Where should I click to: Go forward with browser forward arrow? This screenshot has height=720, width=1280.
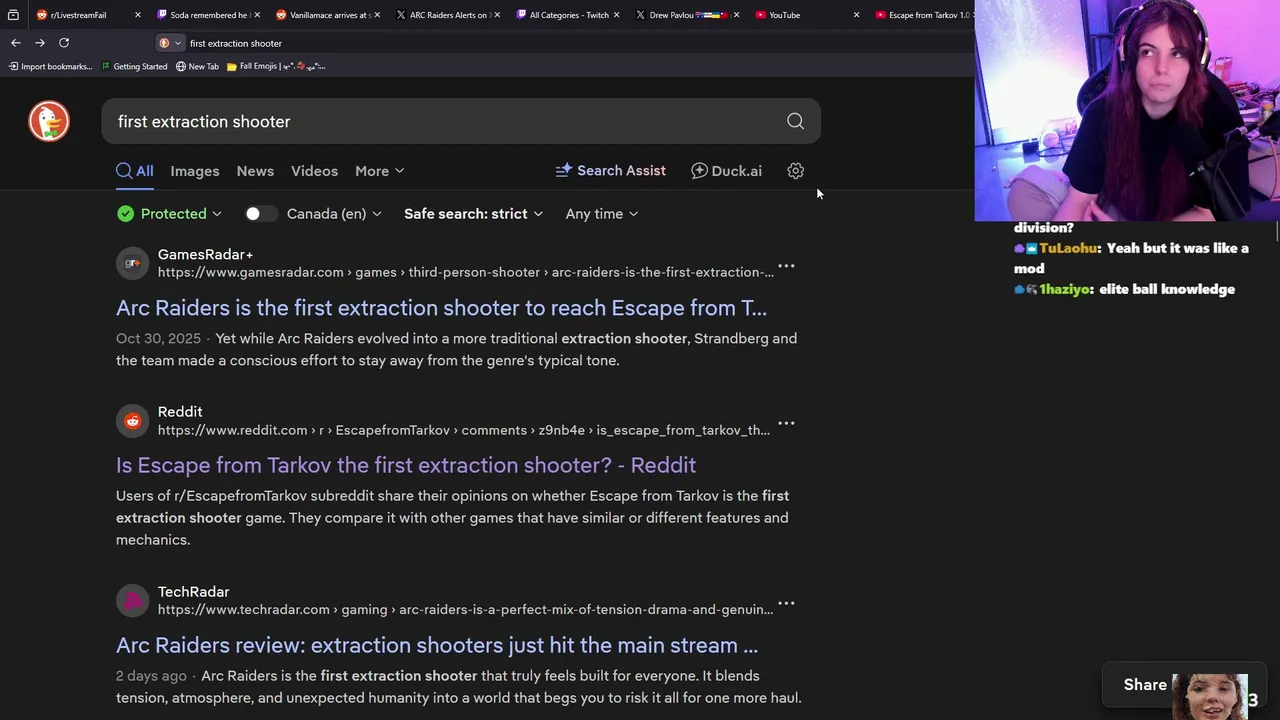click(x=40, y=43)
